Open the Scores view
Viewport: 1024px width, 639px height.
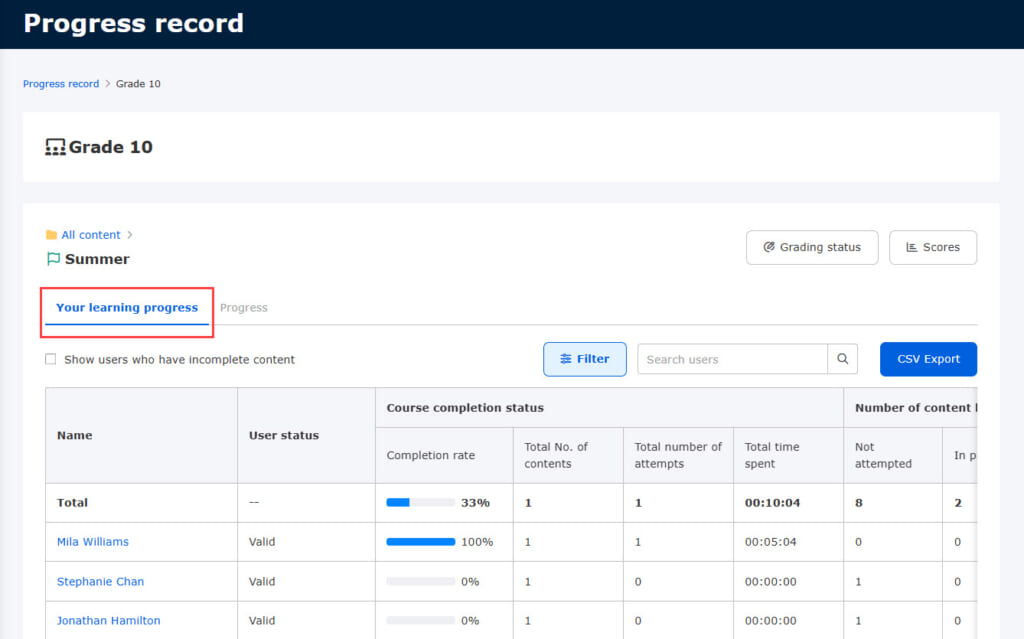(932, 247)
